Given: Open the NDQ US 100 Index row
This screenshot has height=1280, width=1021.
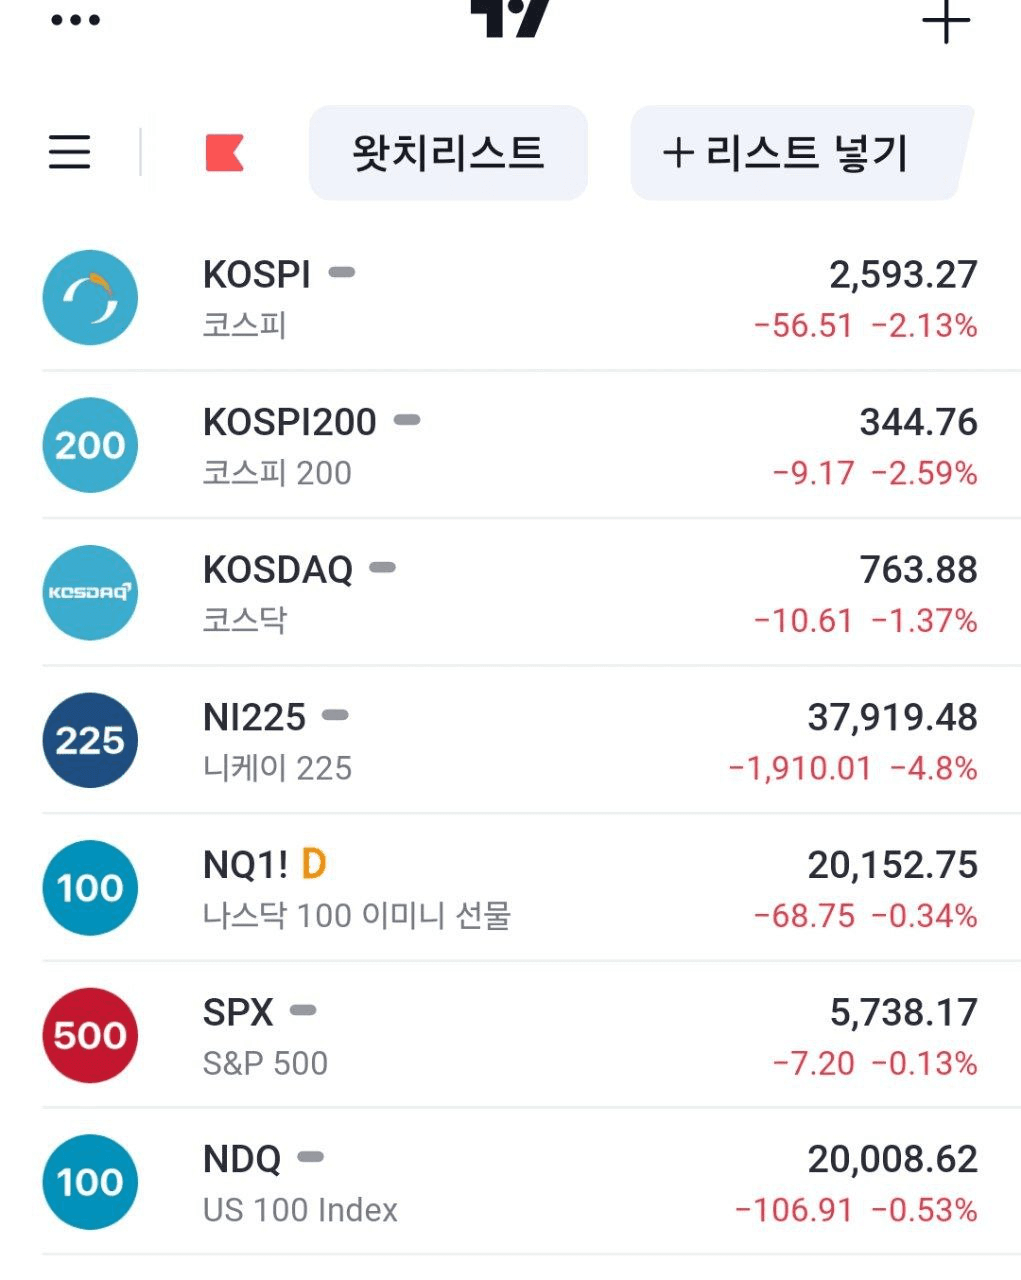Looking at the screenshot, I should pyautogui.click(x=510, y=1182).
